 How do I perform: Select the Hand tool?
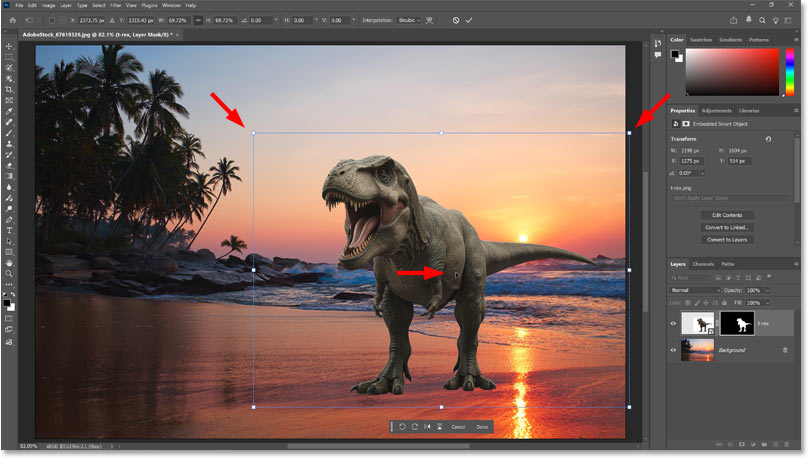point(9,263)
